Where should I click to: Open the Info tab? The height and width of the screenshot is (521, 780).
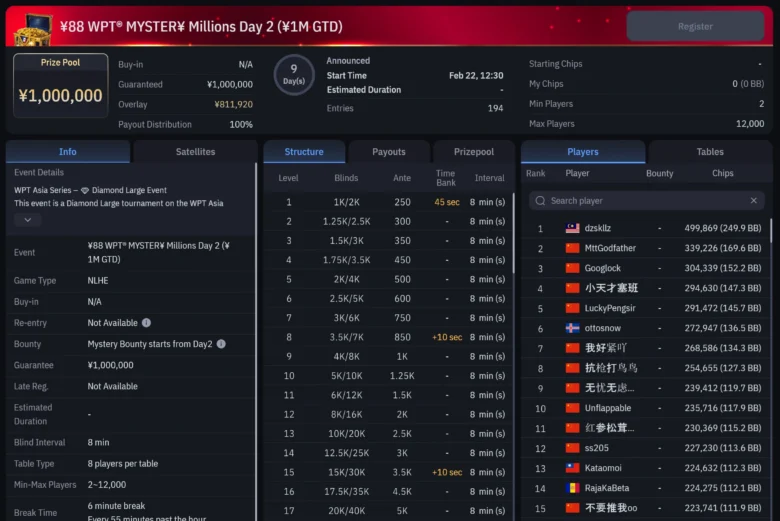tap(68, 152)
